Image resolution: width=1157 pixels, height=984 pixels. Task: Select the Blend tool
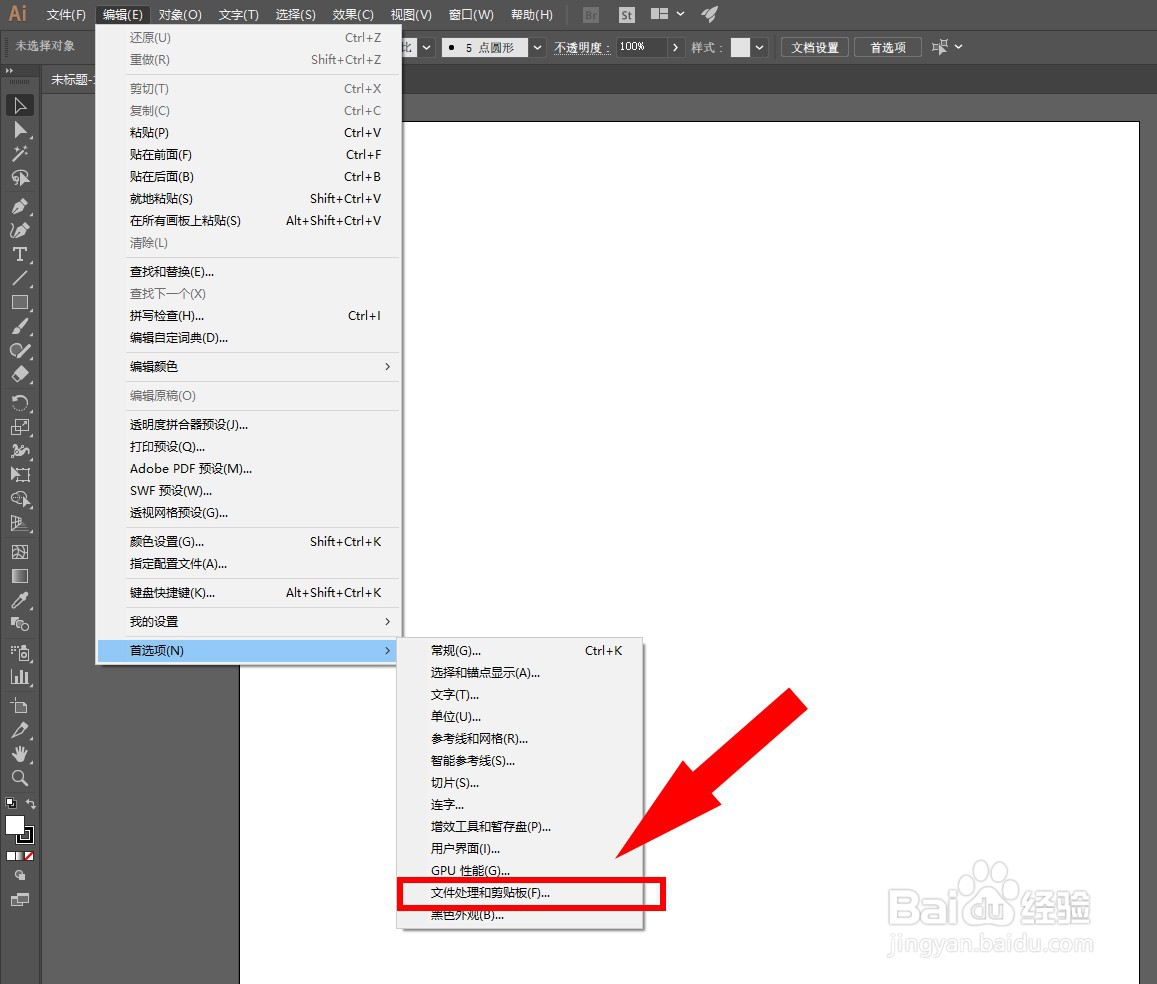(20, 624)
